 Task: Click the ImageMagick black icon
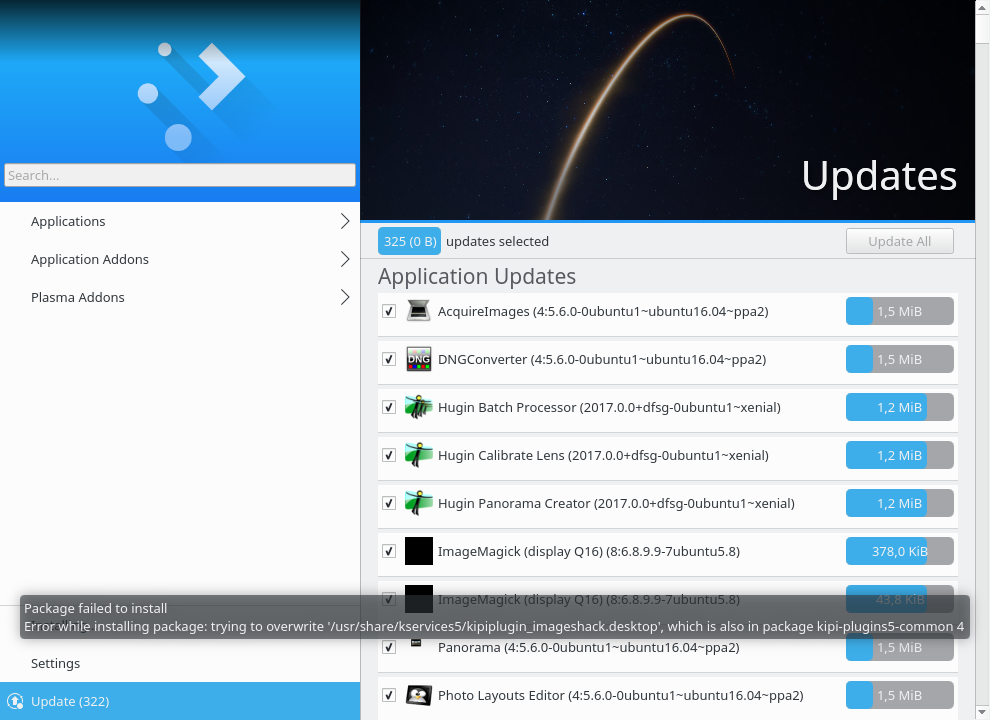coord(418,551)
